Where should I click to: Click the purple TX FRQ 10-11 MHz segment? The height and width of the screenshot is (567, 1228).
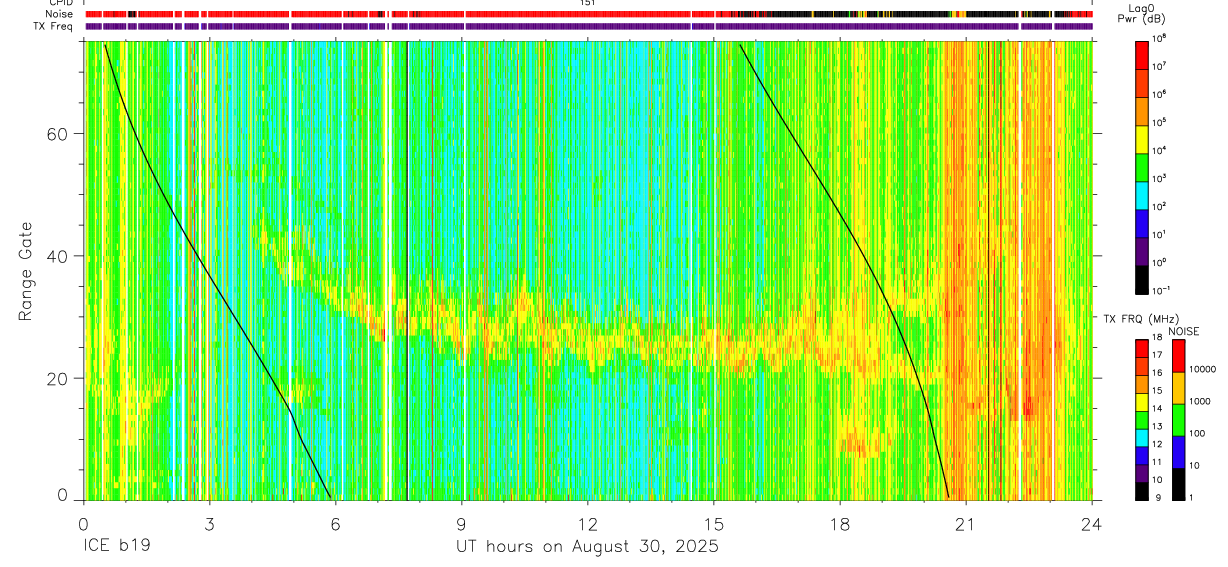point(1143,473)
